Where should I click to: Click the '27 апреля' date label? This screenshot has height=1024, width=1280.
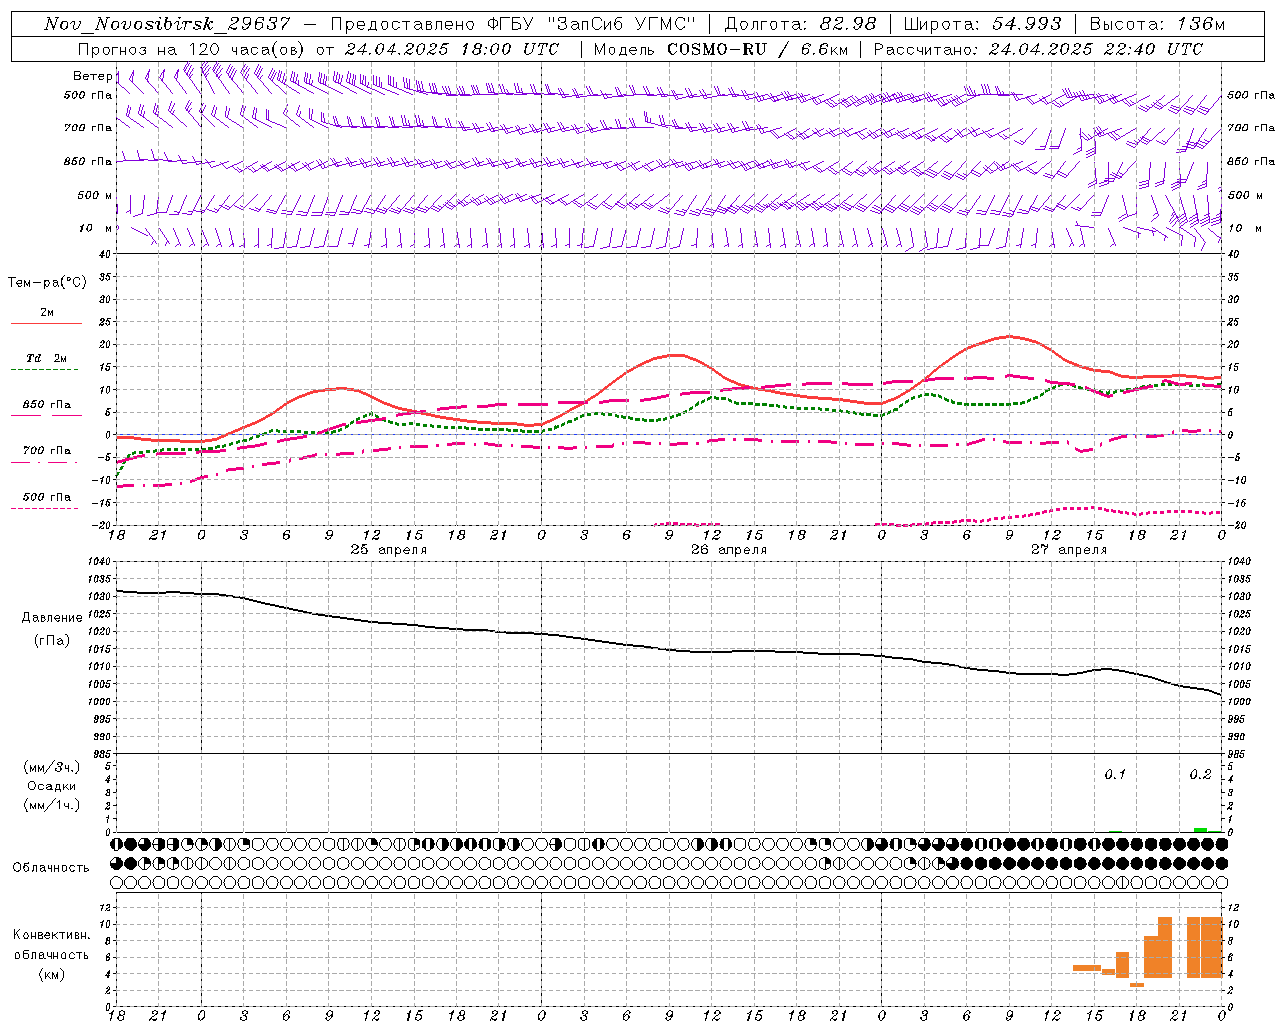1069,550
